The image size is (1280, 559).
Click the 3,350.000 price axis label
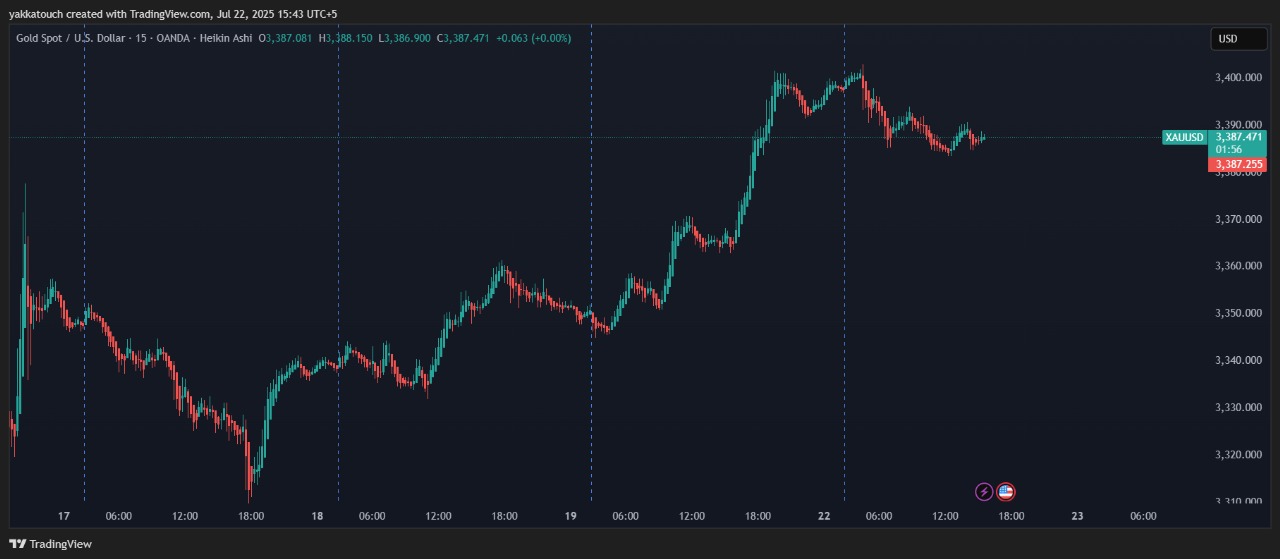(x=1238, y=313)
